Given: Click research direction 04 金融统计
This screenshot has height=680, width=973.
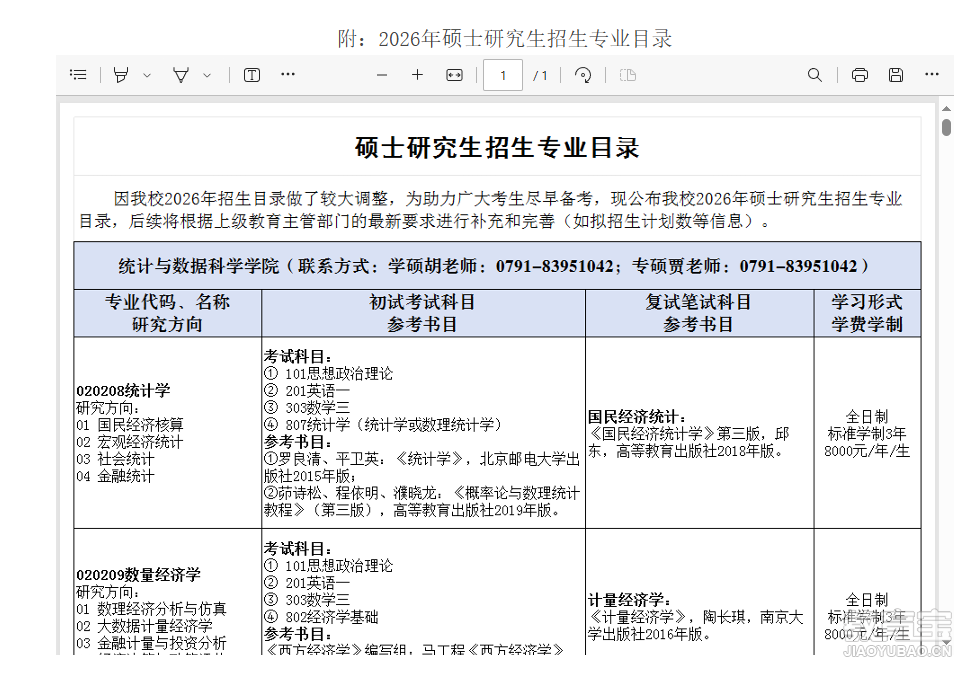Looking at the screenshot, I should [115, 476].
